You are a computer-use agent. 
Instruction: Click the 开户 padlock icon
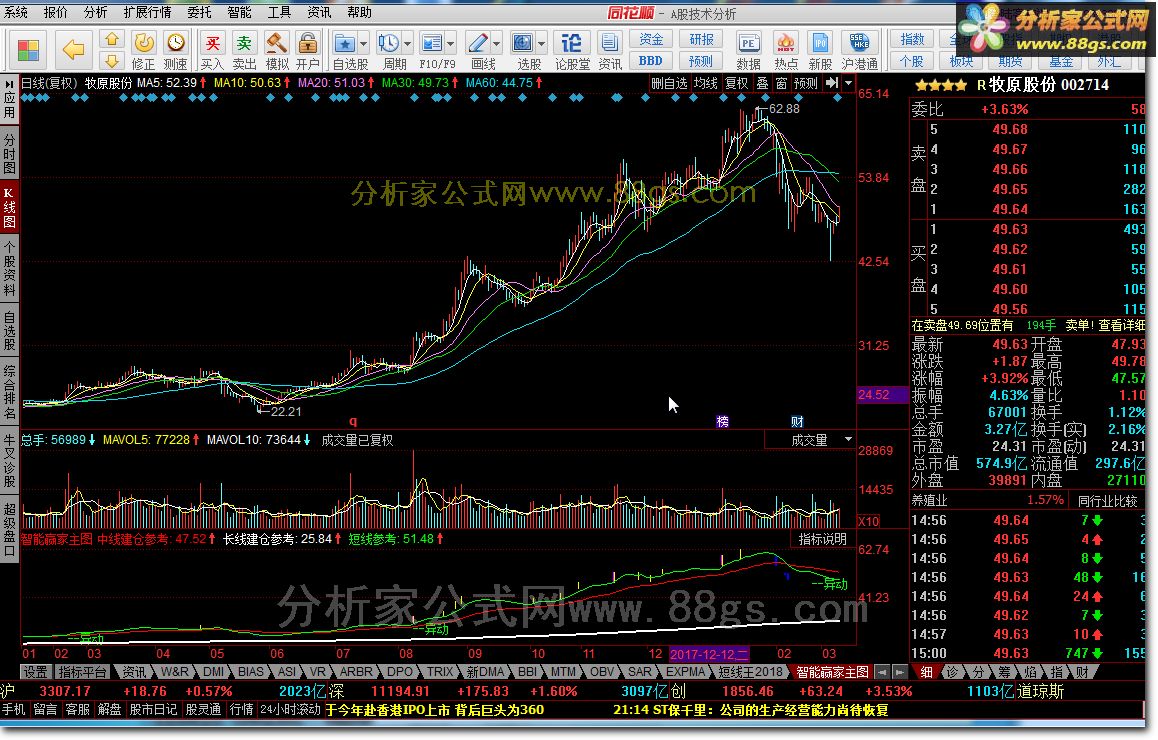click(x=307, y=43)
